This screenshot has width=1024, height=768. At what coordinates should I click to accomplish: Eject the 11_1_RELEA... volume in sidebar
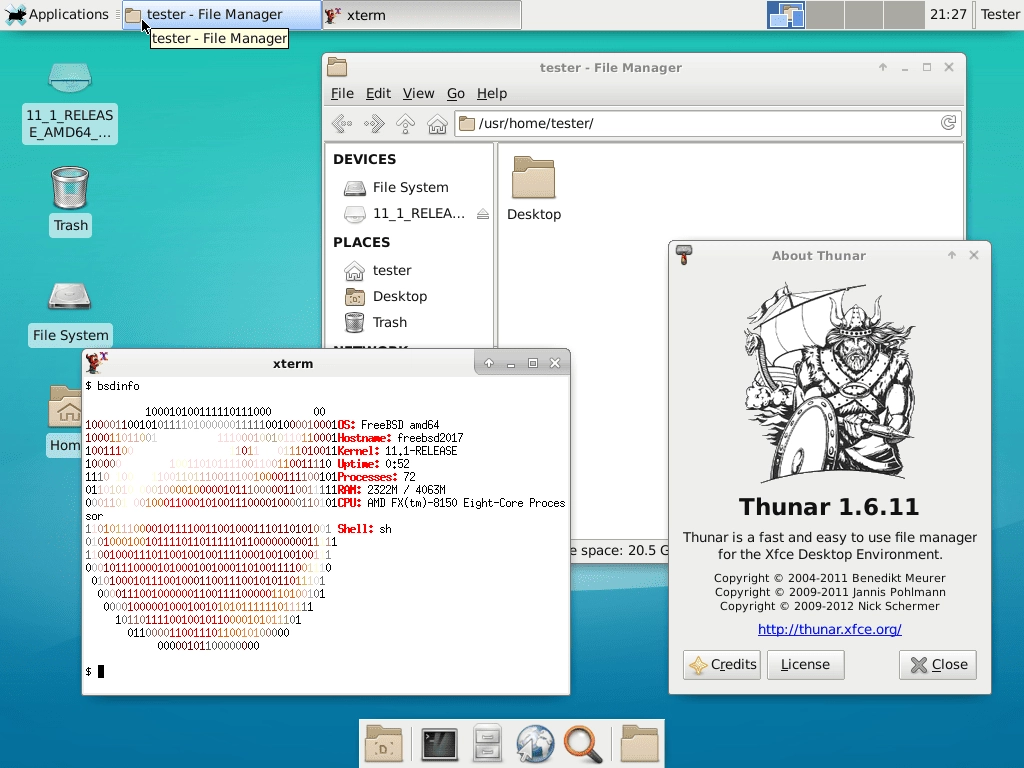[483, 214]
